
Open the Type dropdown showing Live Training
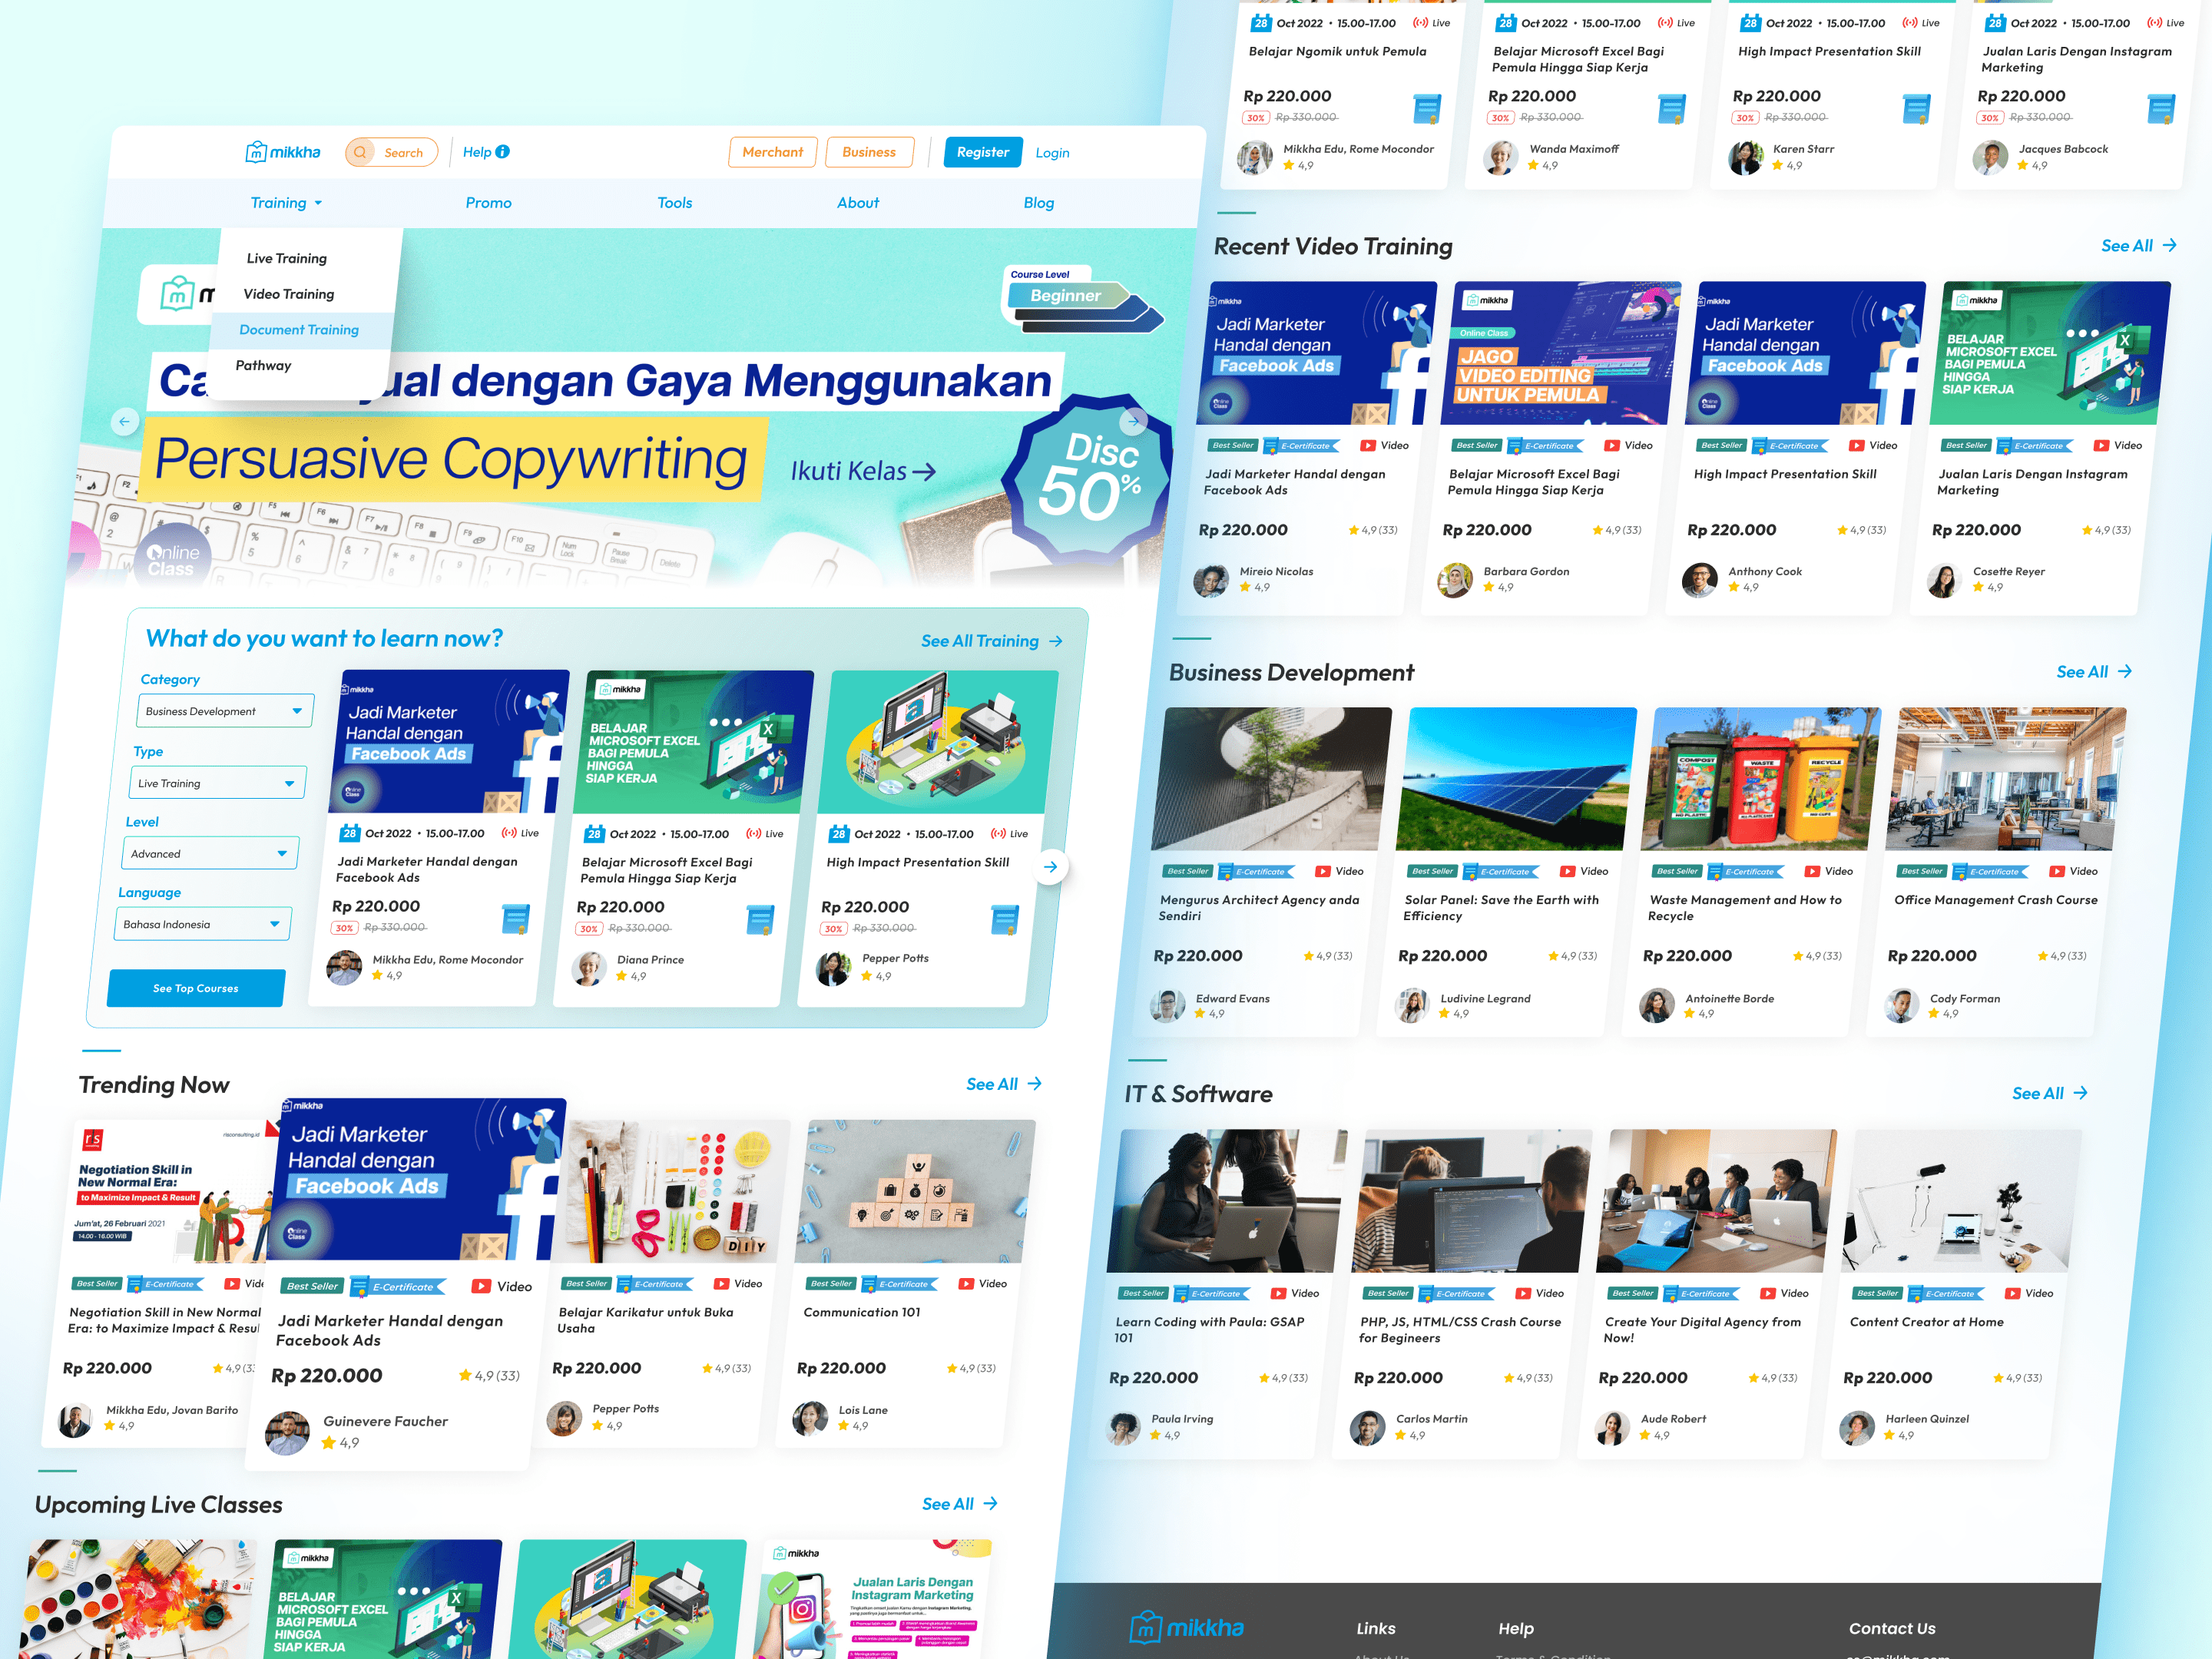tap(217, 783)
